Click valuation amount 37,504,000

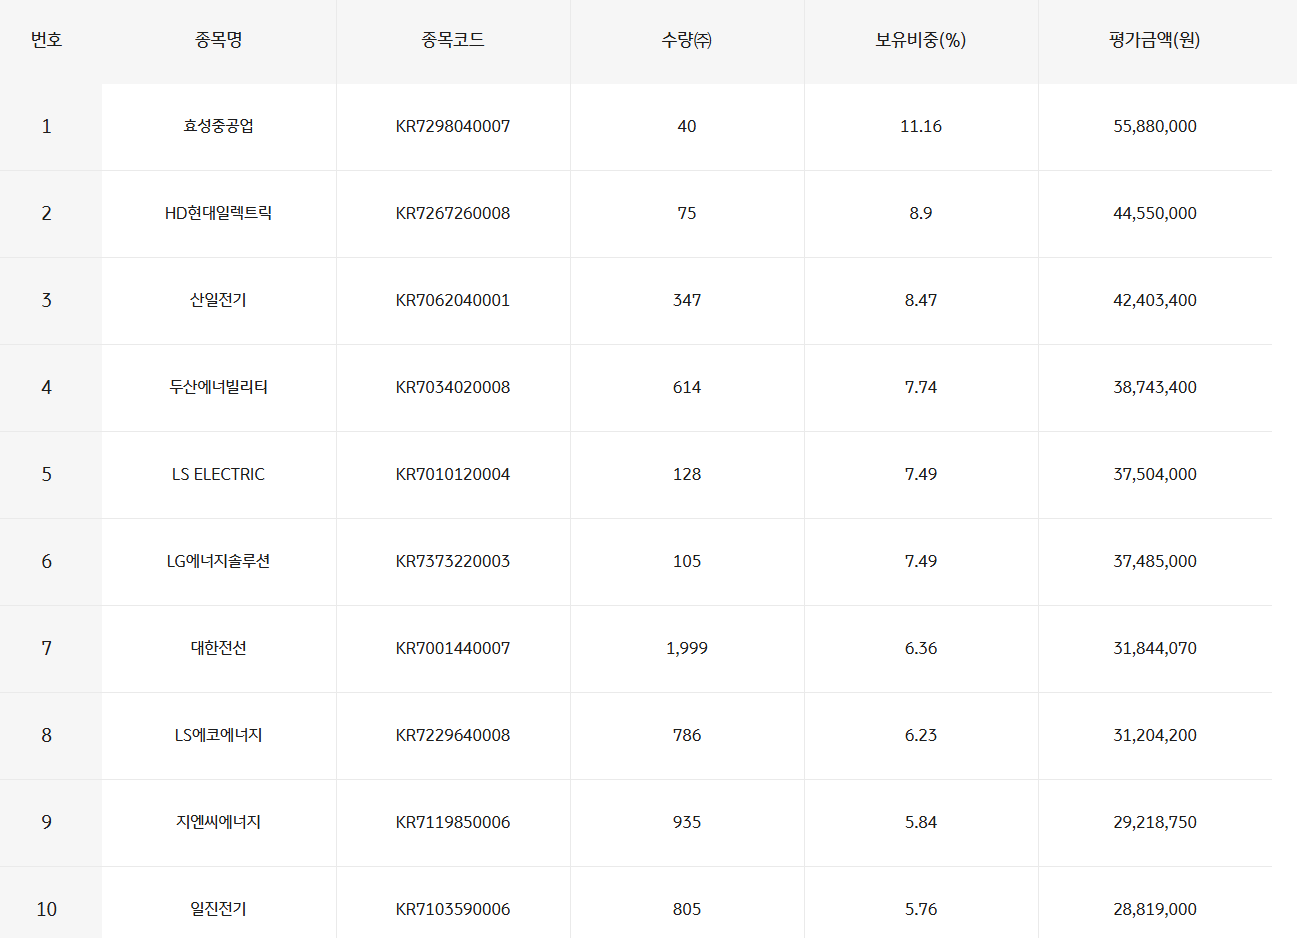coord(1155,474)
